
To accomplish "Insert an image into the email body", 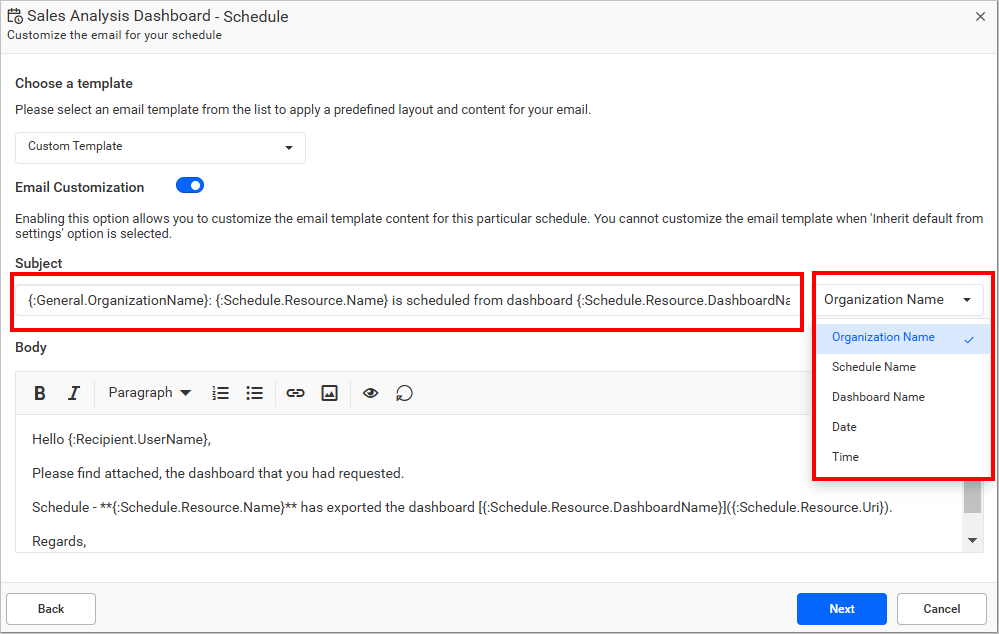I will (x=330, y=392).
